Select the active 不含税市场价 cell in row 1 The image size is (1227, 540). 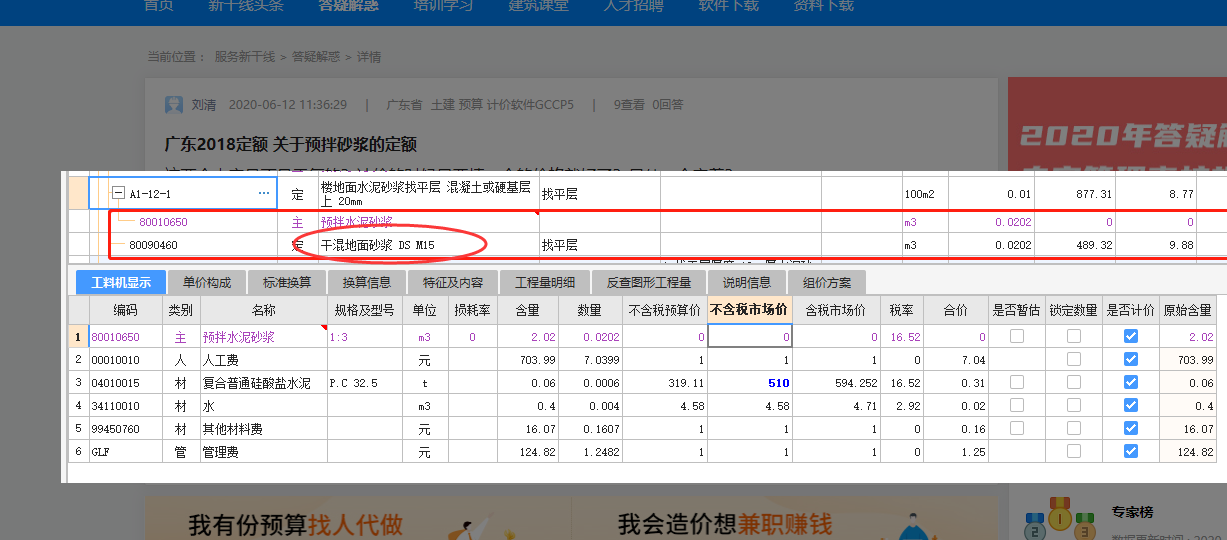(749, 337)
